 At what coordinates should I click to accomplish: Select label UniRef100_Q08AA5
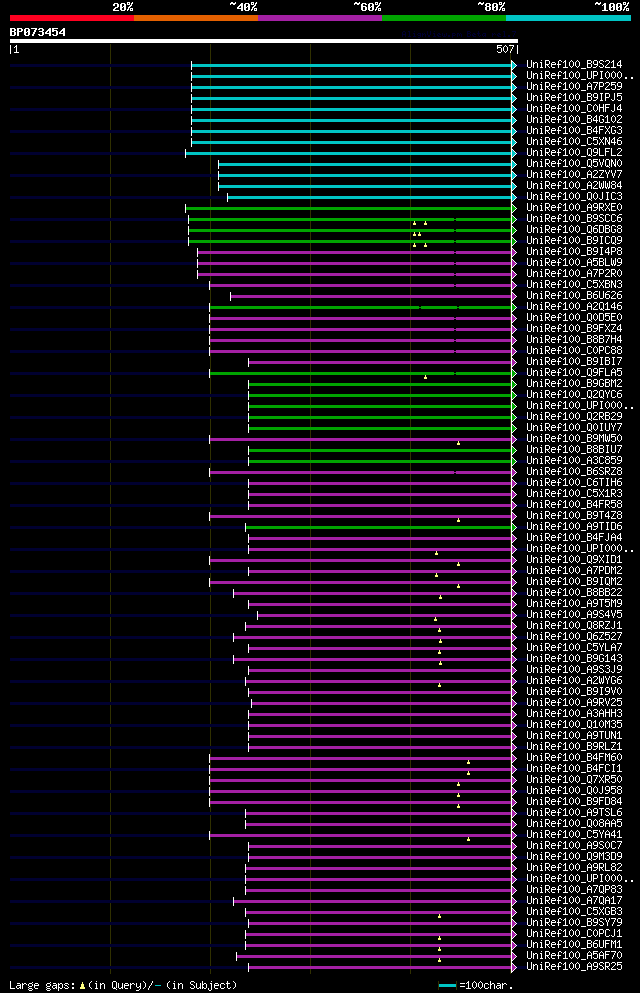click(x=574, y=823)
